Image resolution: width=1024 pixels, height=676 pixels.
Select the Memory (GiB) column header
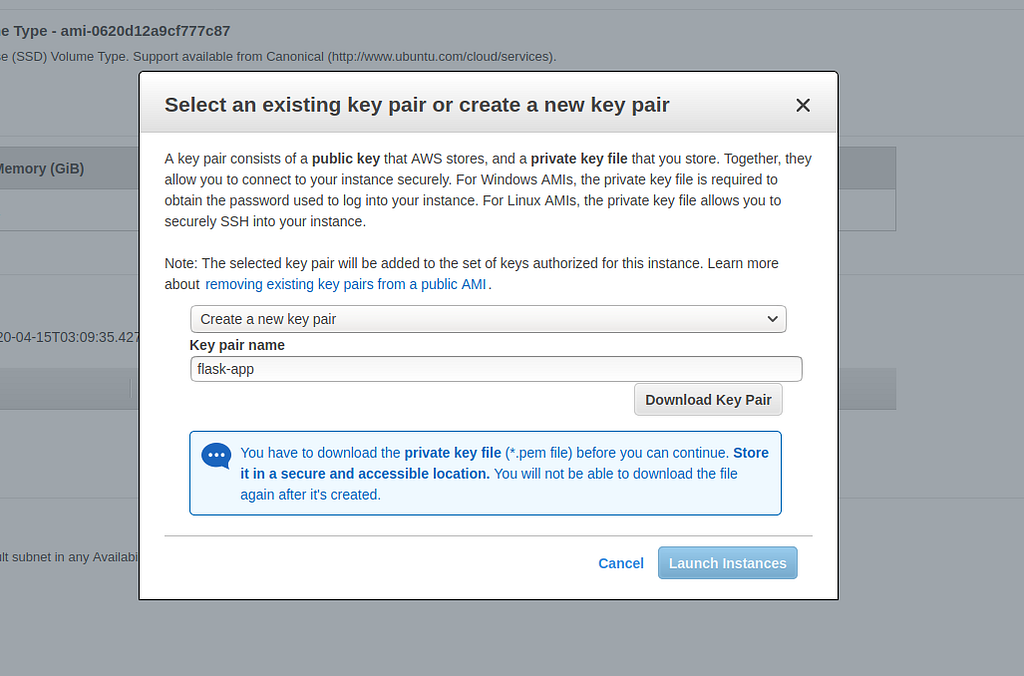[x=41, y=169]
